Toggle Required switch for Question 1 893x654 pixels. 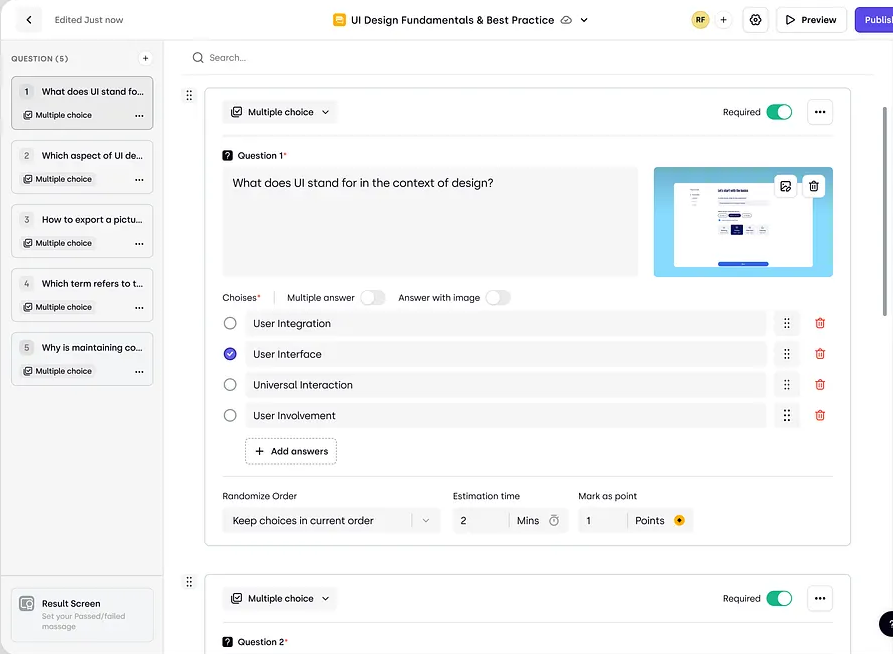pyautogui.click(x=779, y=112)
